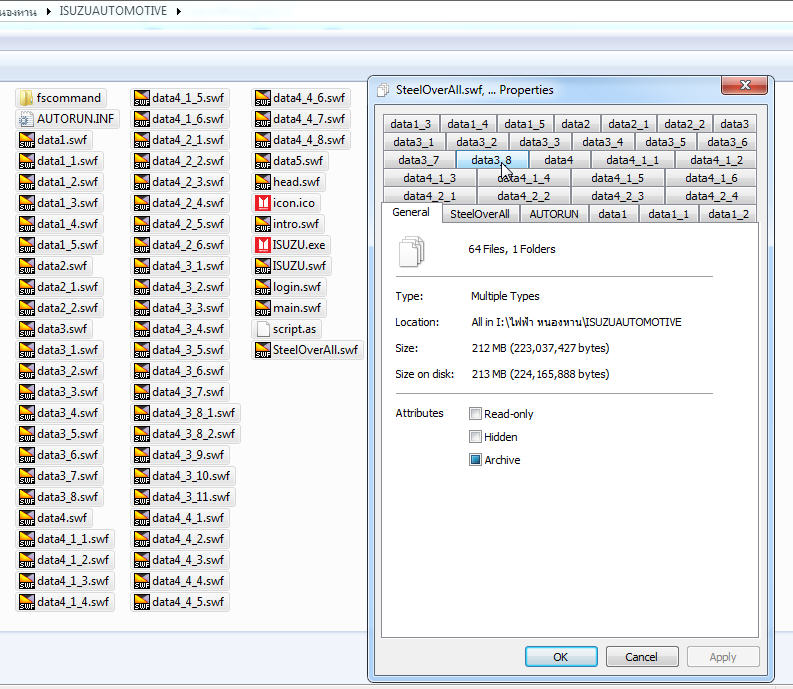
Task: Open the data2_1 tab
Action: pyautogui.click(x=628, y=124)
